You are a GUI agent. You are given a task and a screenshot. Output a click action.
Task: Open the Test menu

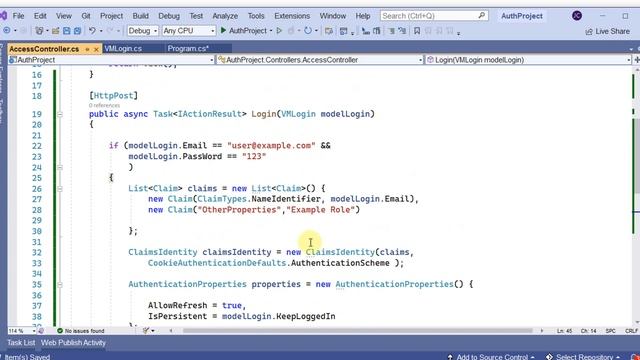(196, 16)
